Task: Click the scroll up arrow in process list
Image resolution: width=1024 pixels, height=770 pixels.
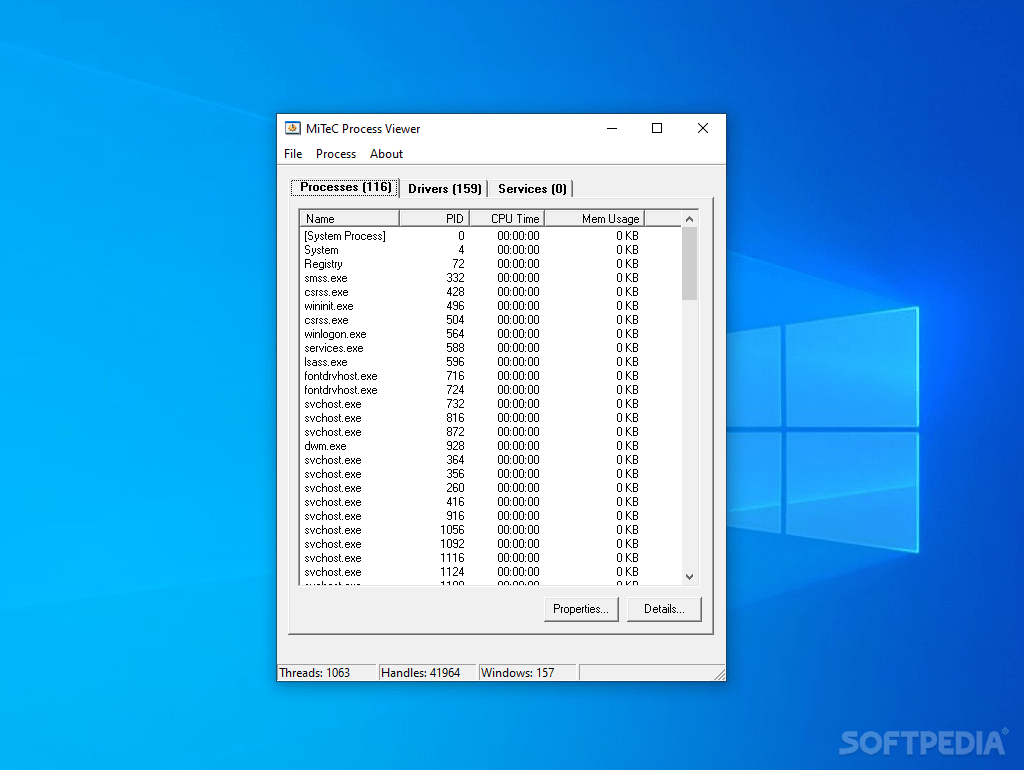Action: point(689,217)
